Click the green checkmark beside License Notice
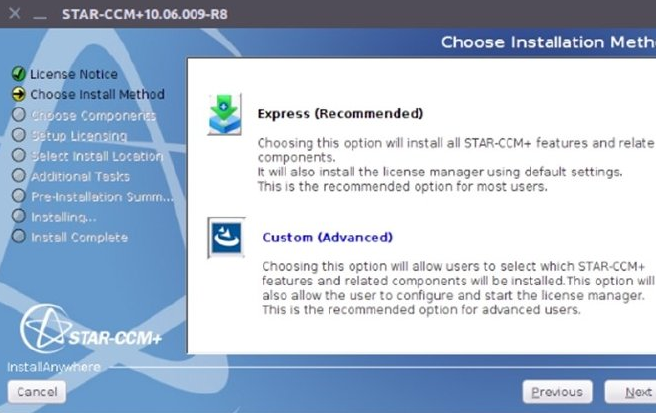 [x=19, y=74]
